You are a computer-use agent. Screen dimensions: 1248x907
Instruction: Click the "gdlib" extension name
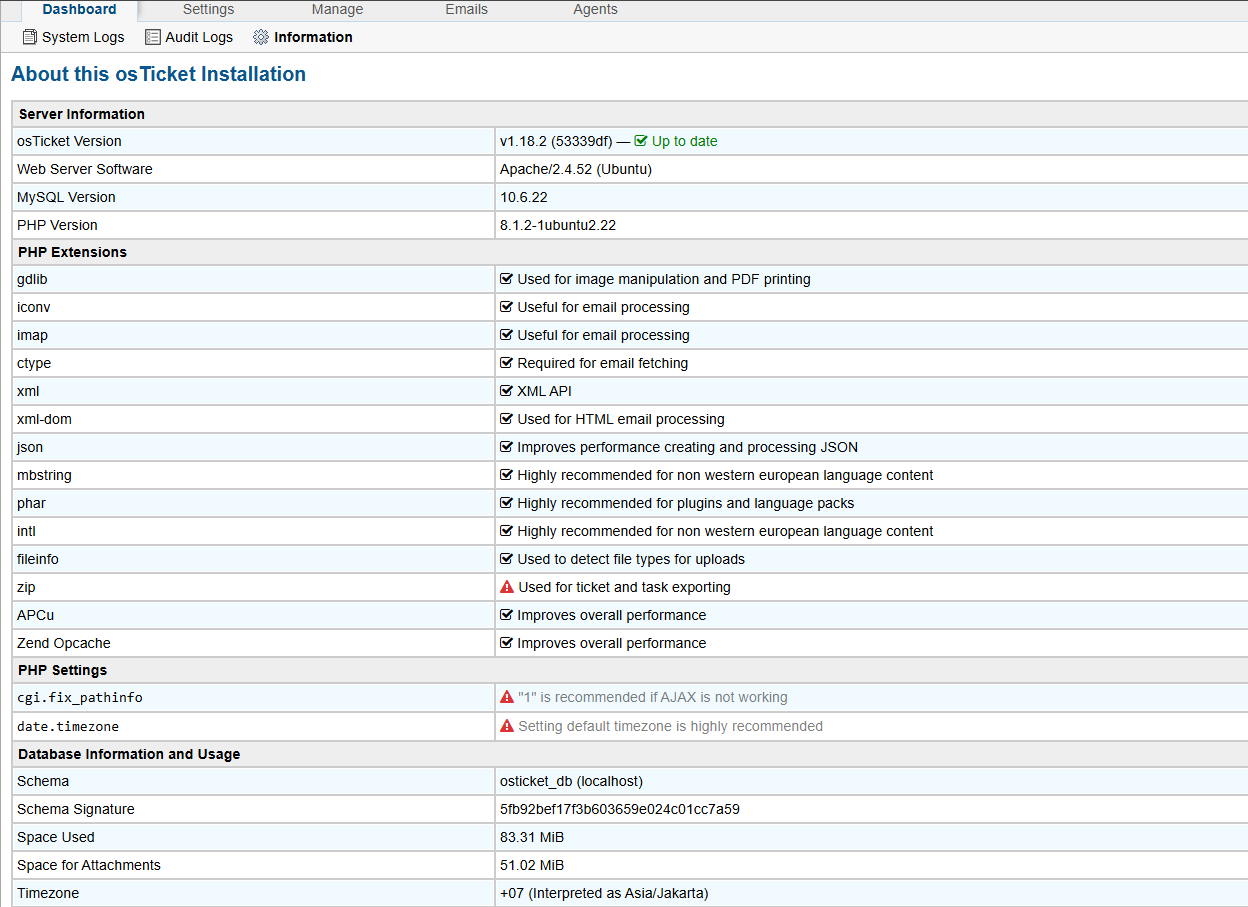point(32,279)
